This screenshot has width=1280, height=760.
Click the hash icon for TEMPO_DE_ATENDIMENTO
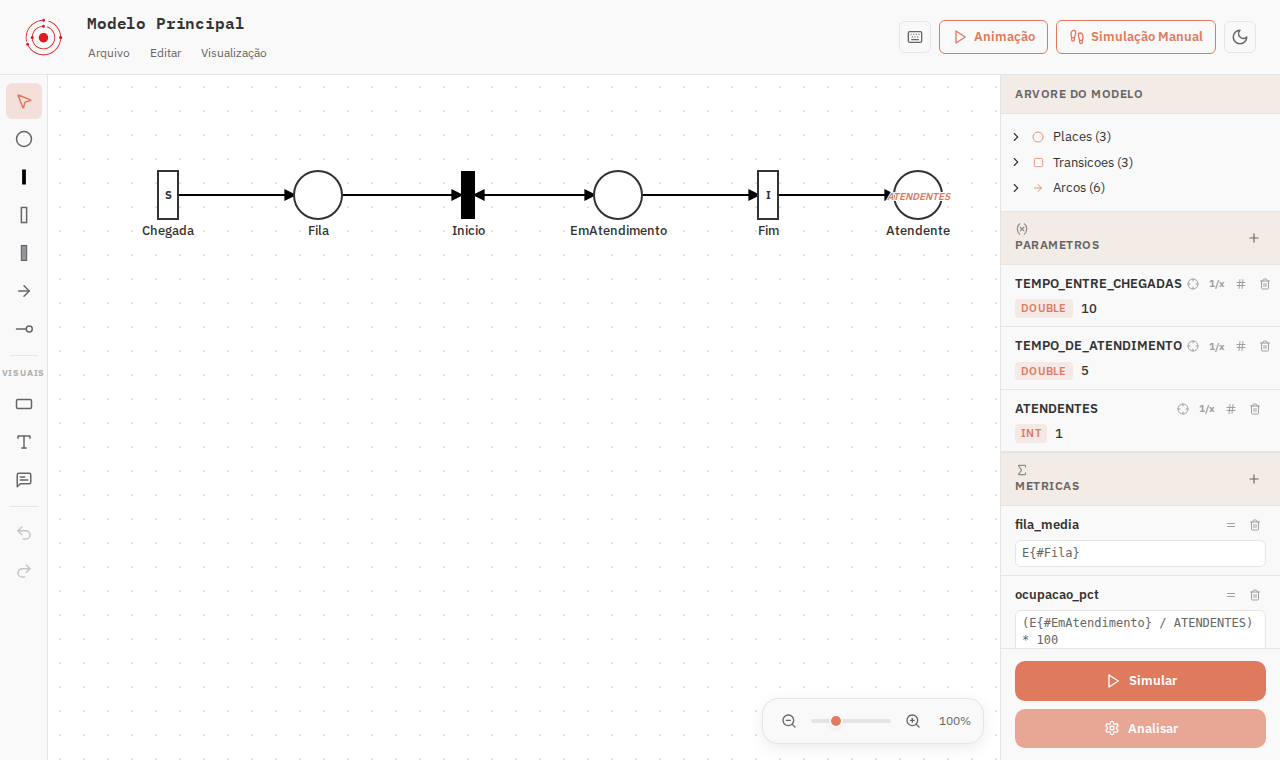[1241, 346]
